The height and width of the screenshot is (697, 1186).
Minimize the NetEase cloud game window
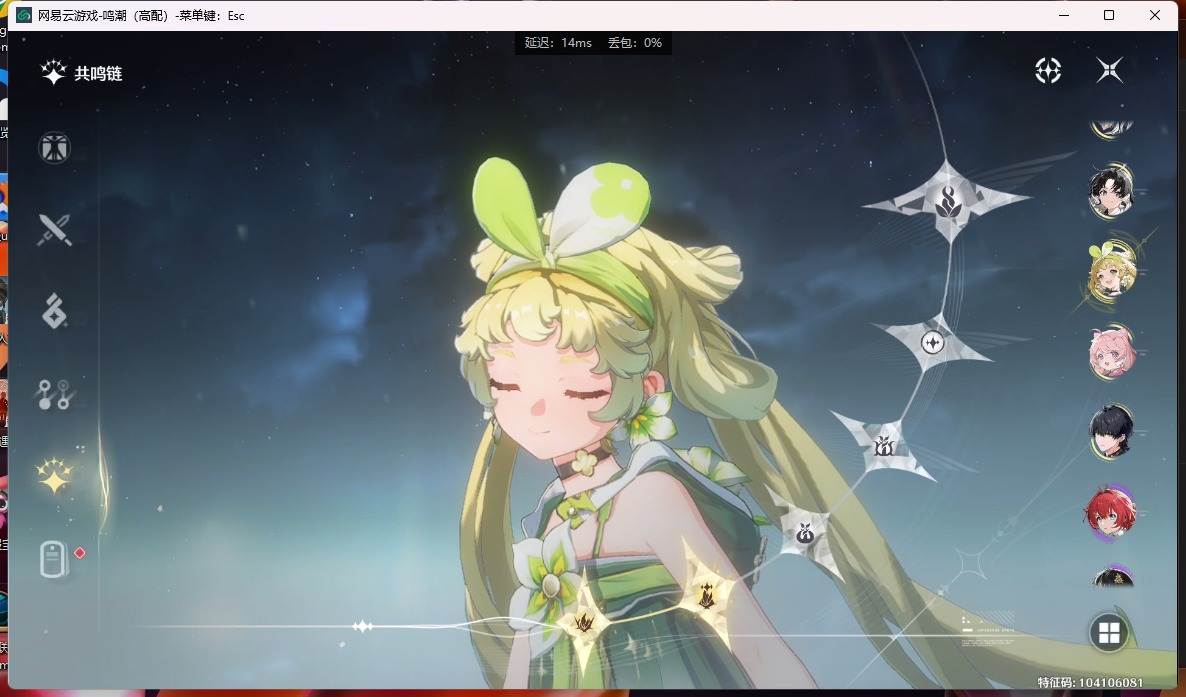pyautogui.click(x=1063, y=15)
